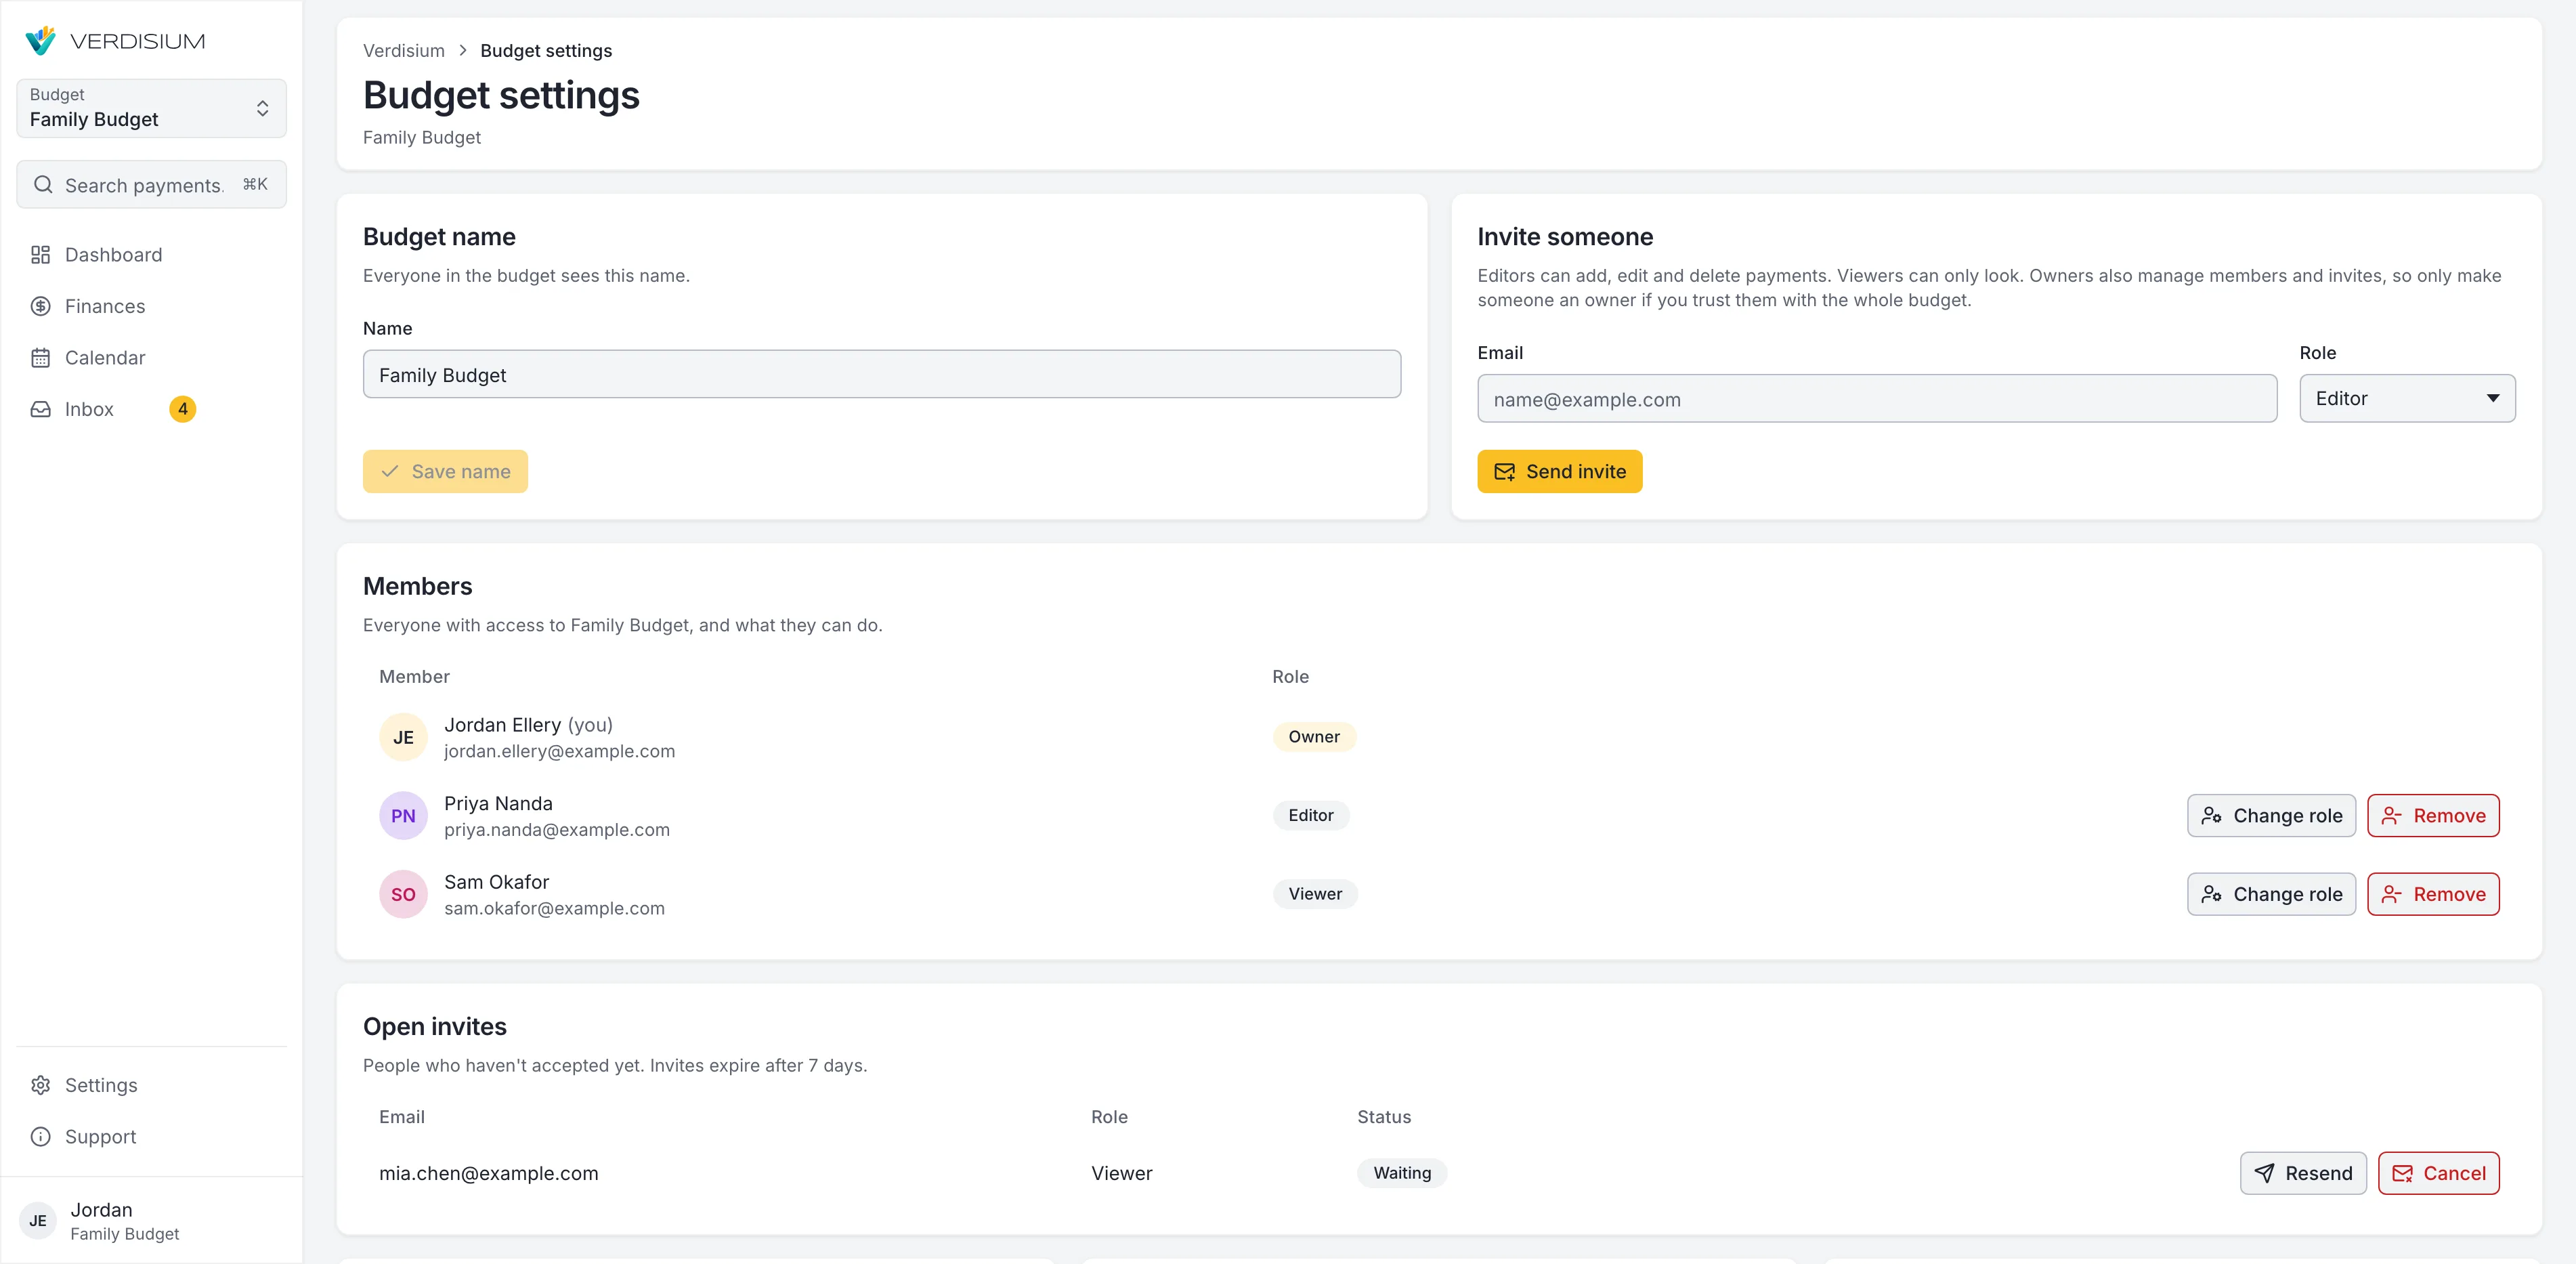This screenshot has height=1264, width=2576.
Task: Click Sam Okafor's SO avatar
Action: [x=403, y=894]
